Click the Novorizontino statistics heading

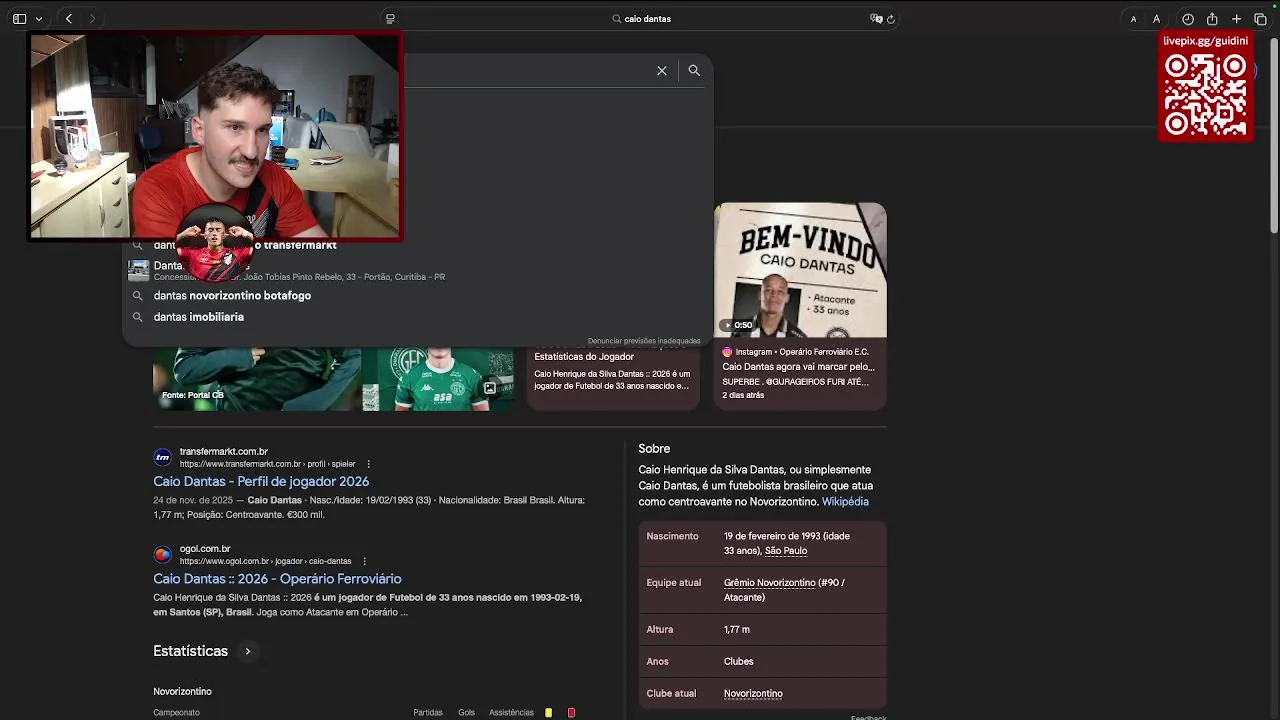(x=182, y=692)
